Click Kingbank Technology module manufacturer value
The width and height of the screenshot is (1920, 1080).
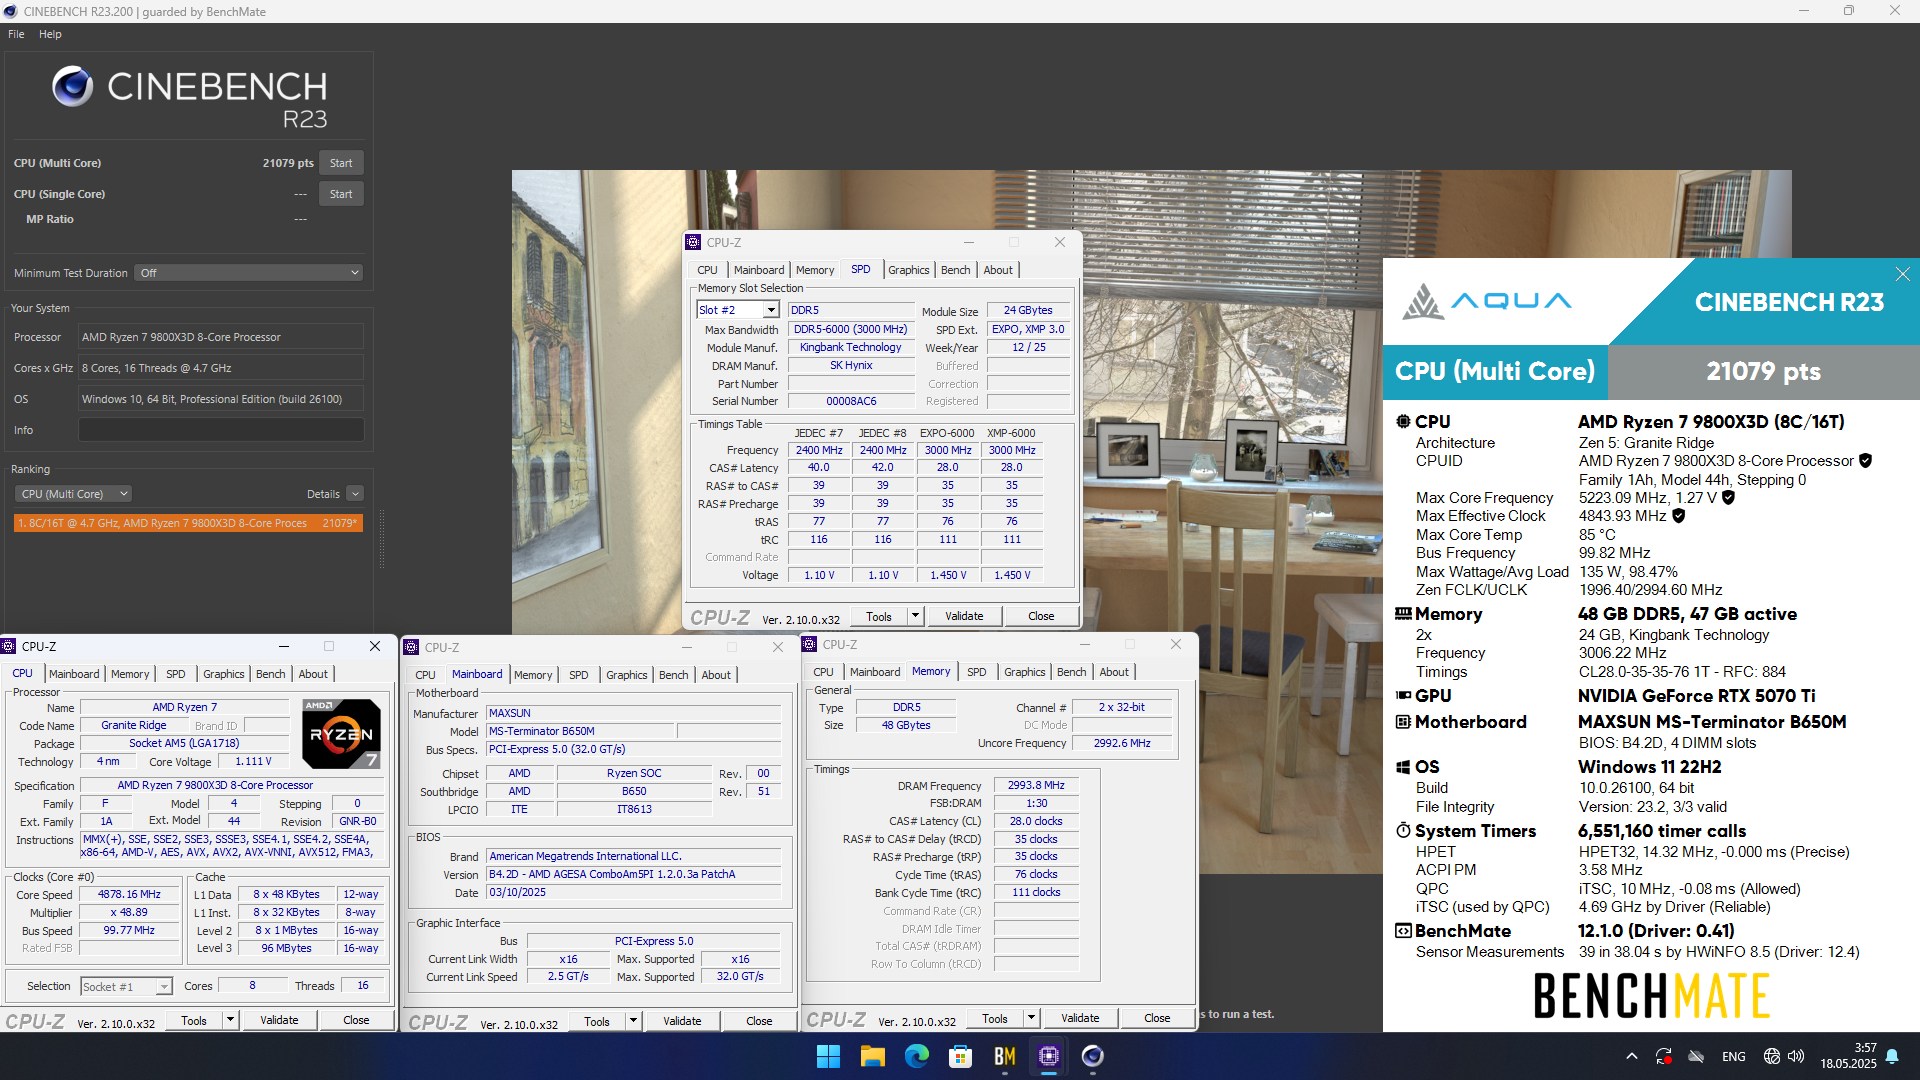click(851, 347)
